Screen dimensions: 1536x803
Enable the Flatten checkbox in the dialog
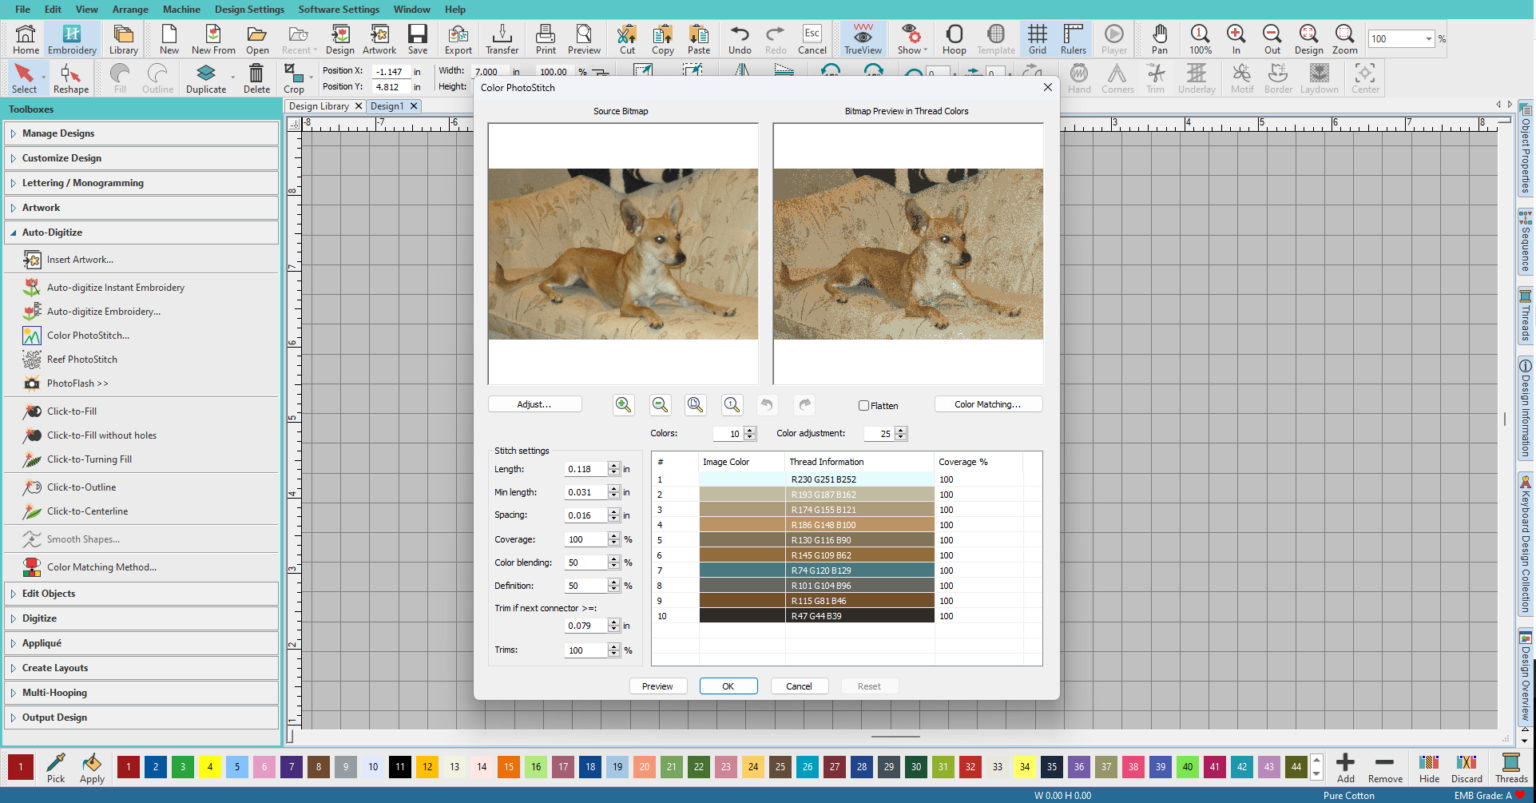866,405
